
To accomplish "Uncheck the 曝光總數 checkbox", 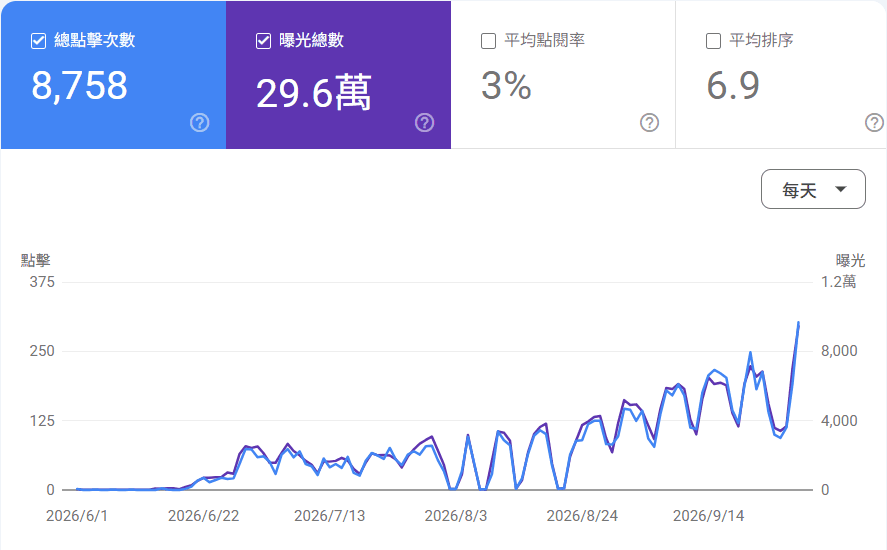I will pos(263,41).
